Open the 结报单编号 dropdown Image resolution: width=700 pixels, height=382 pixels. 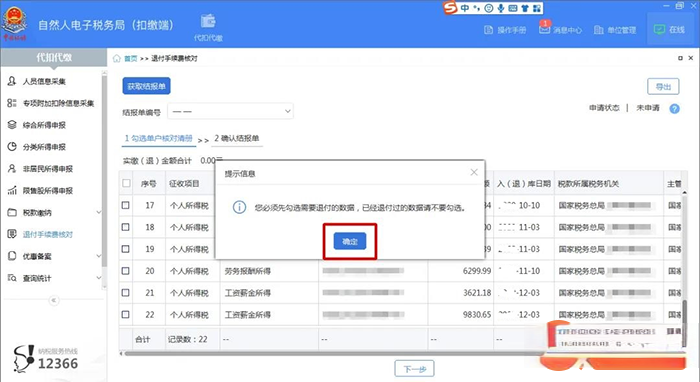(x=230, y=111)
